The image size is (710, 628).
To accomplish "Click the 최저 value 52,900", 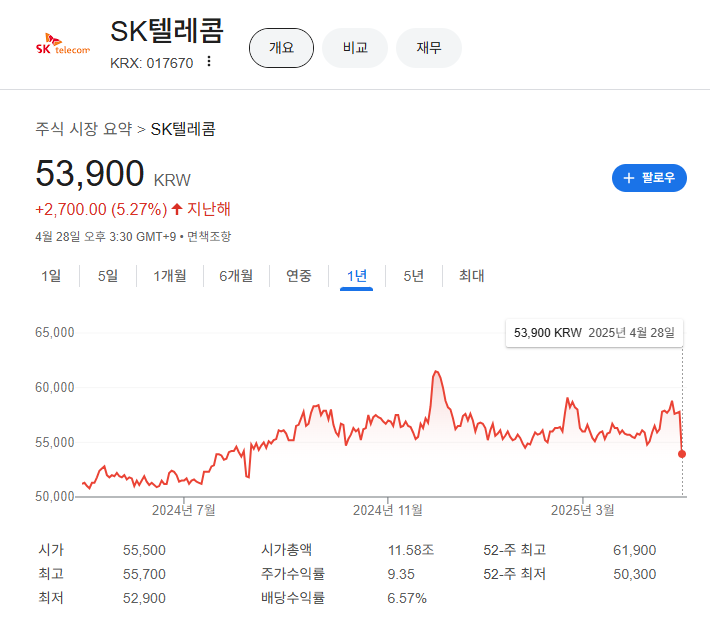I will [144, 598].
